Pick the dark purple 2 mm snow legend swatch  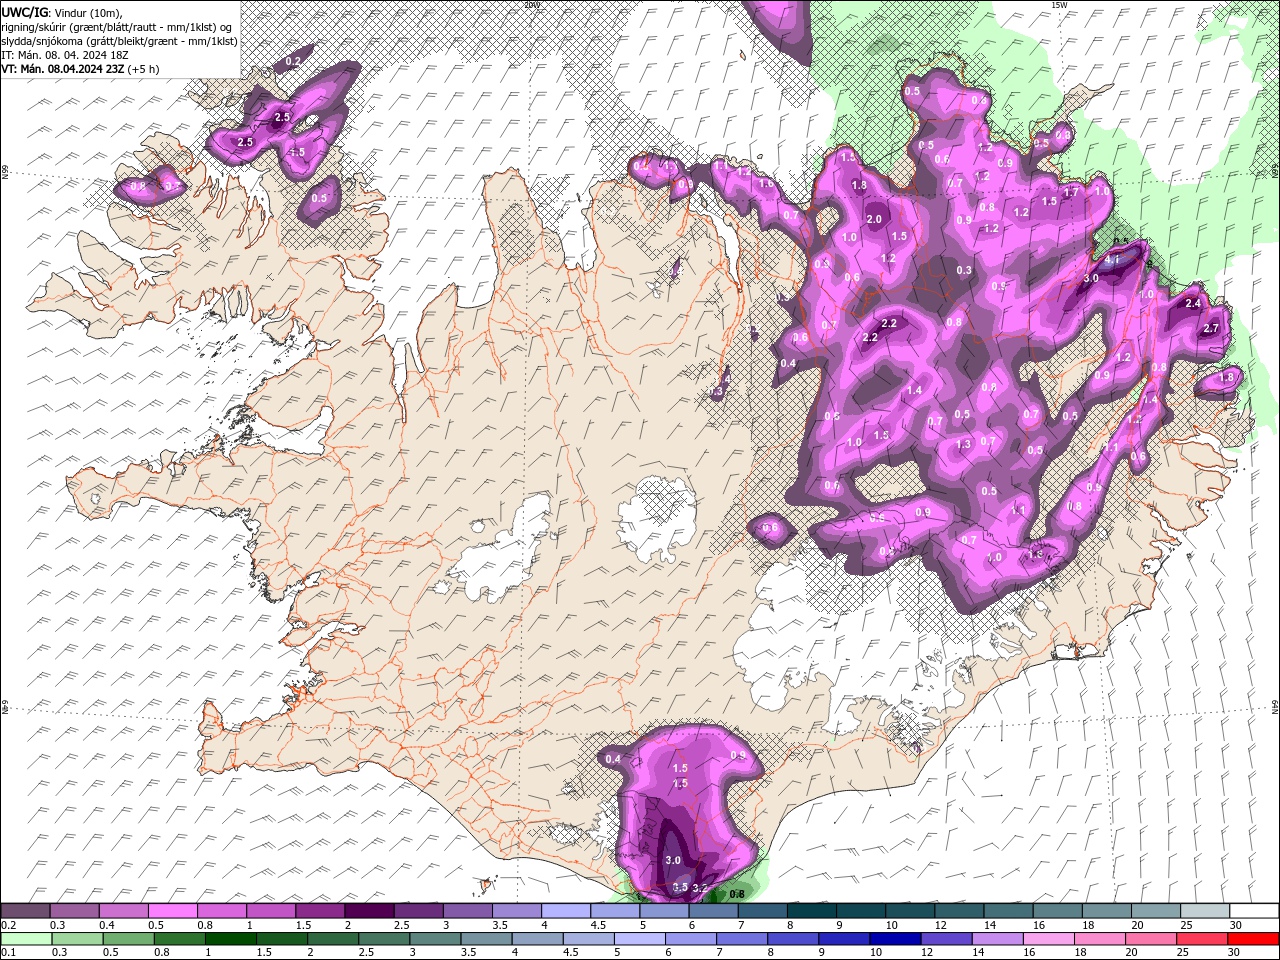[368, 911]
